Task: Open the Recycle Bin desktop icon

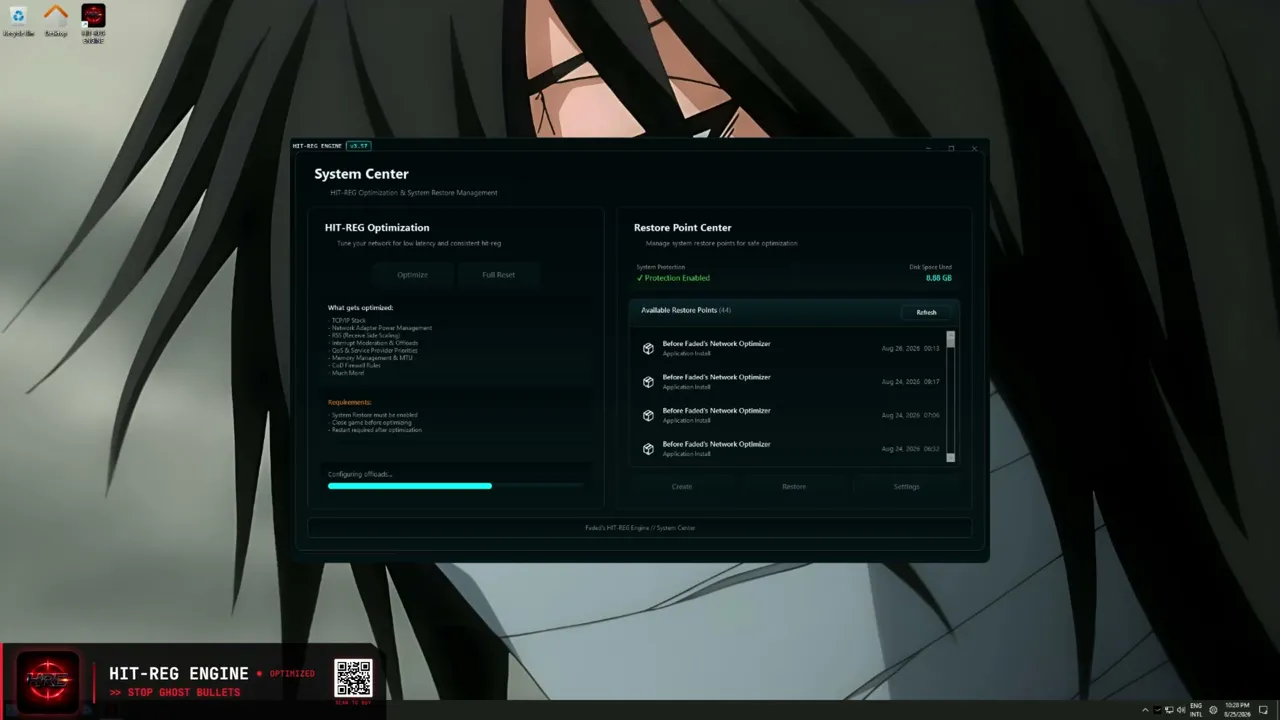Action: [18, 20]
